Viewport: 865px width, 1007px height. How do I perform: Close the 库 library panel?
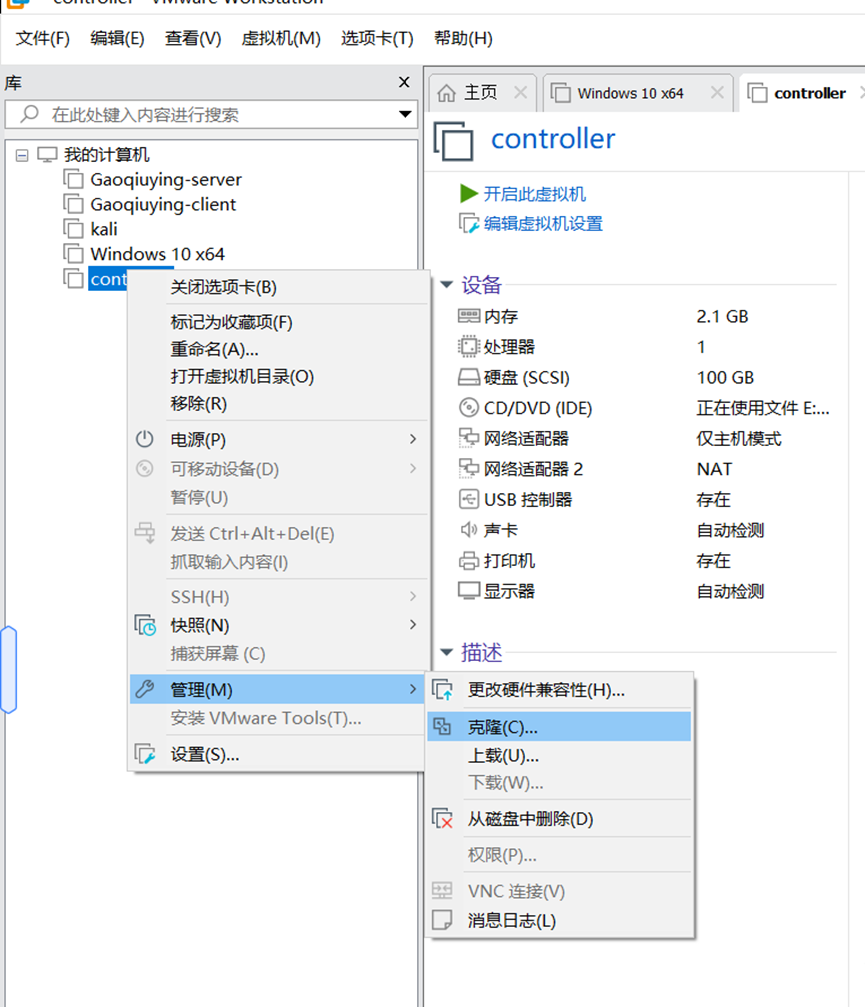pos(404,82)
